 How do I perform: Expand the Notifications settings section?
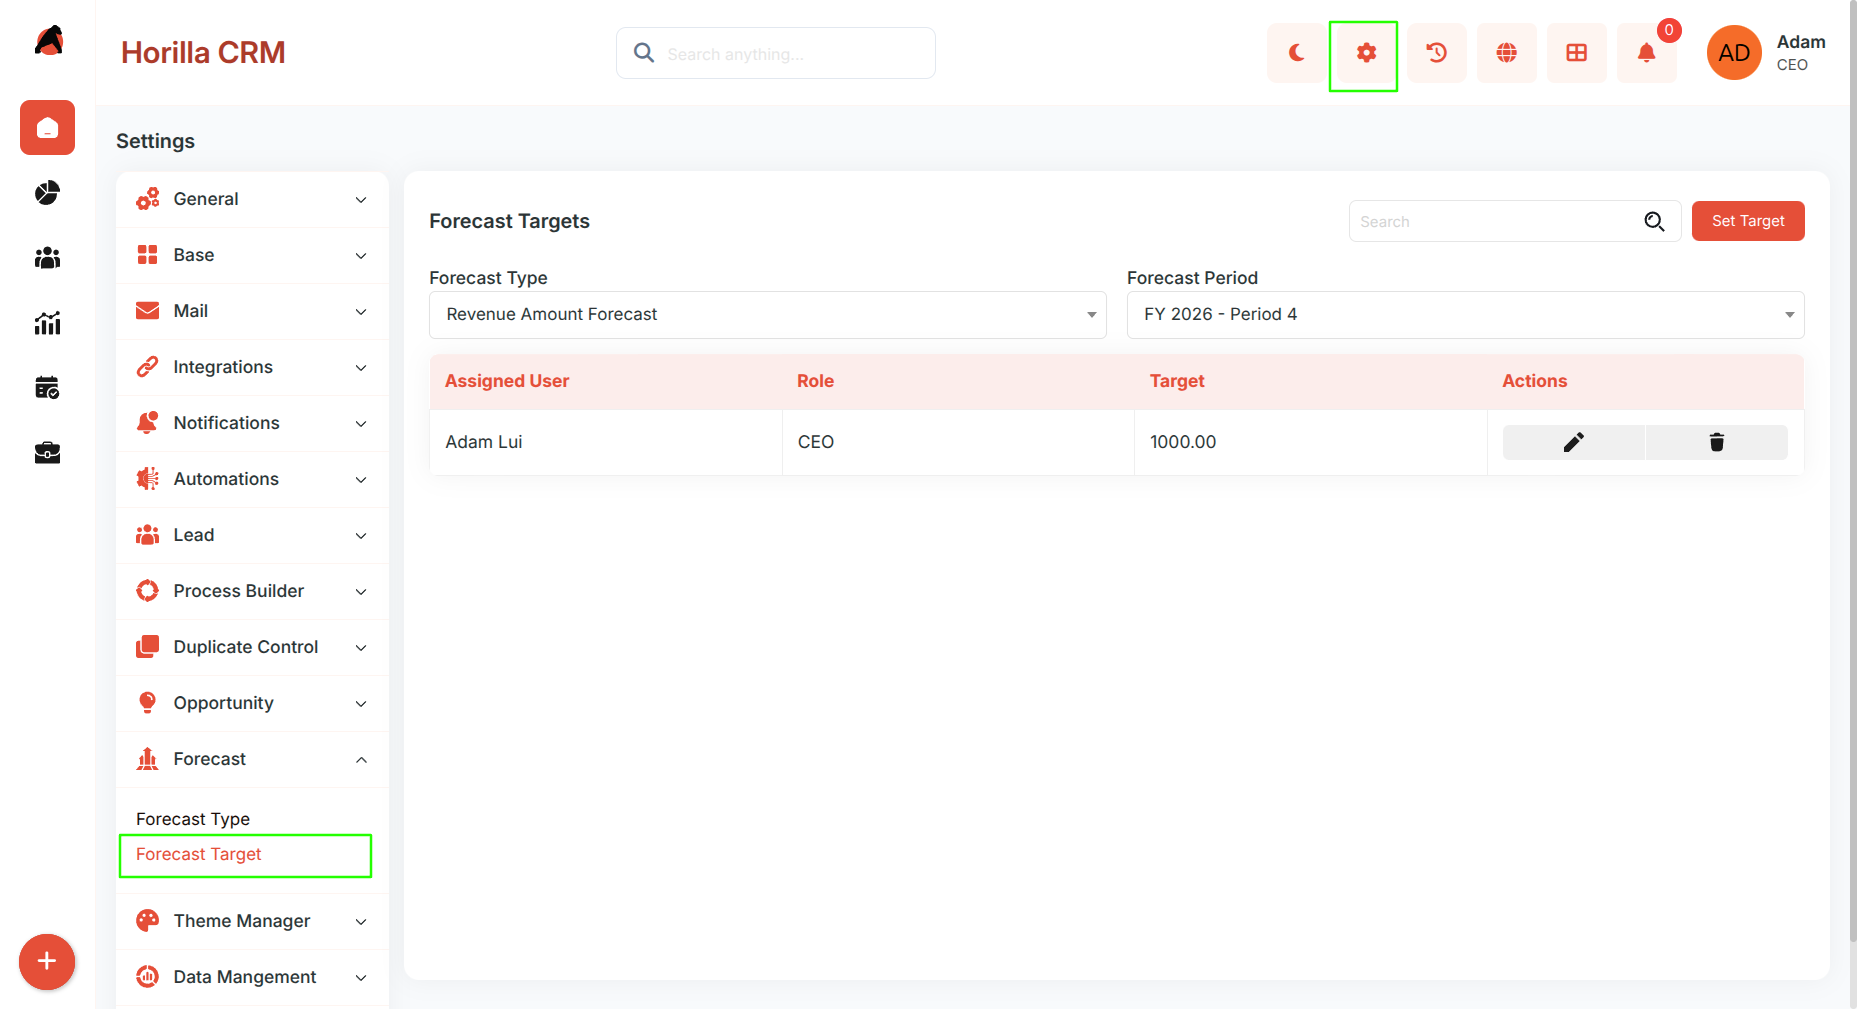click(252, 423)
